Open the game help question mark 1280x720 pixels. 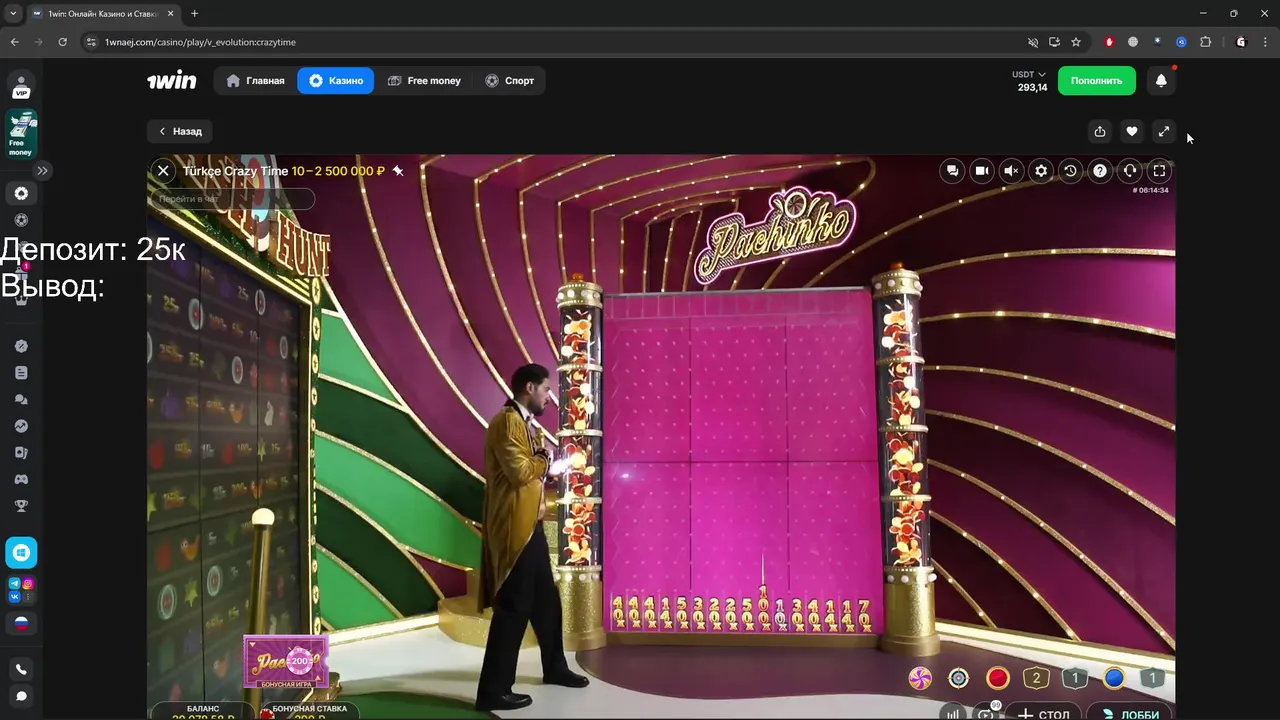1100,171
